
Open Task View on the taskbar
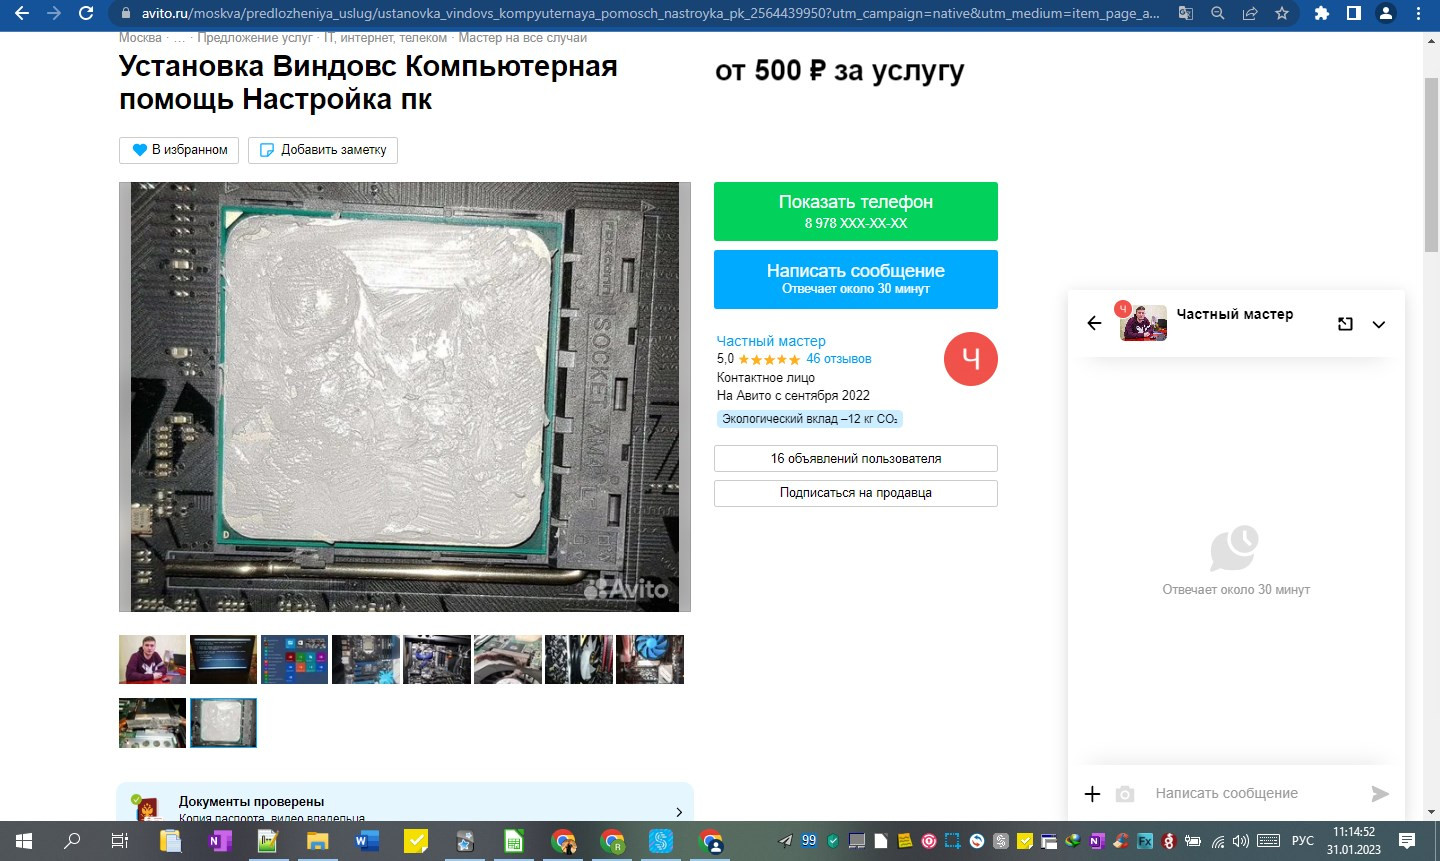pyautogui.click(x=119, y=841)
